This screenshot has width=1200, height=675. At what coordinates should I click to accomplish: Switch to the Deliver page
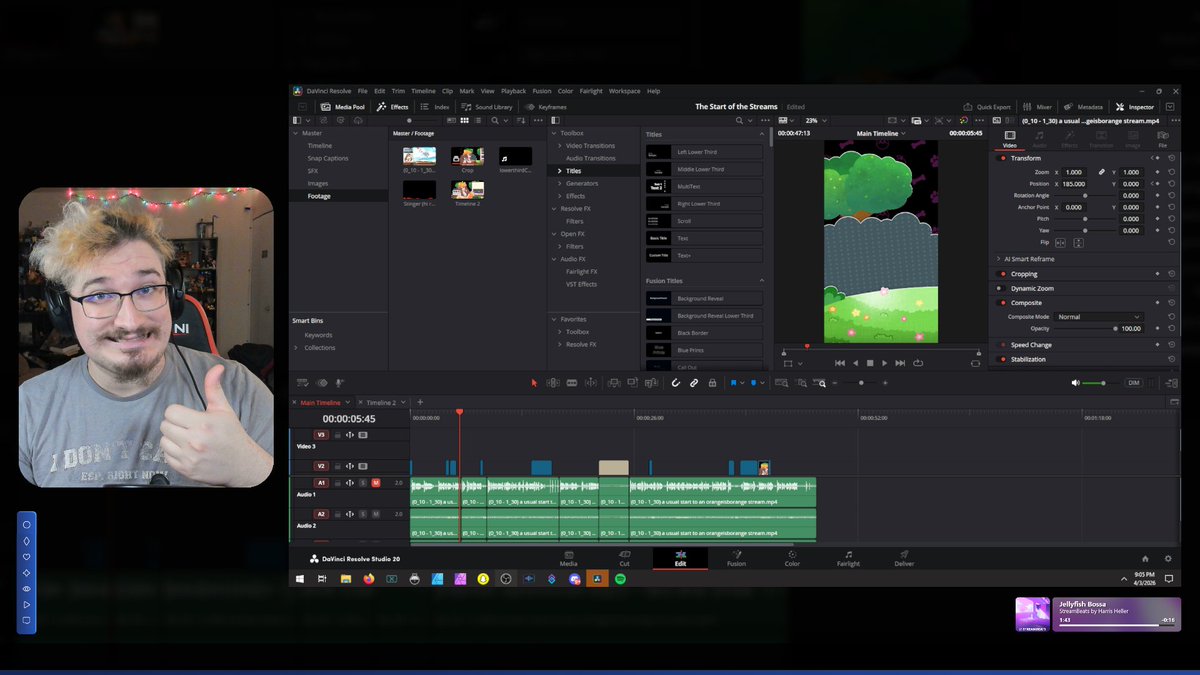[904, 558]
